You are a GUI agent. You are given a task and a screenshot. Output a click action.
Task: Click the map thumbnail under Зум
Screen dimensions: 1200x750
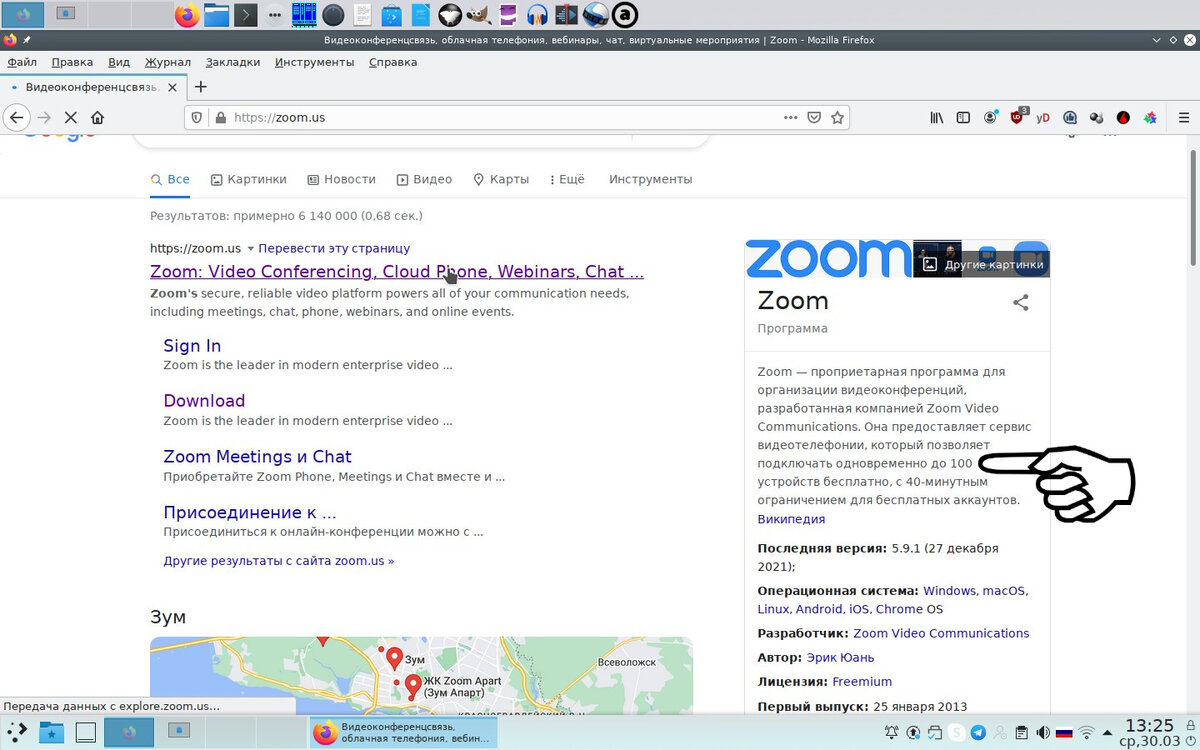click(421, 676)
